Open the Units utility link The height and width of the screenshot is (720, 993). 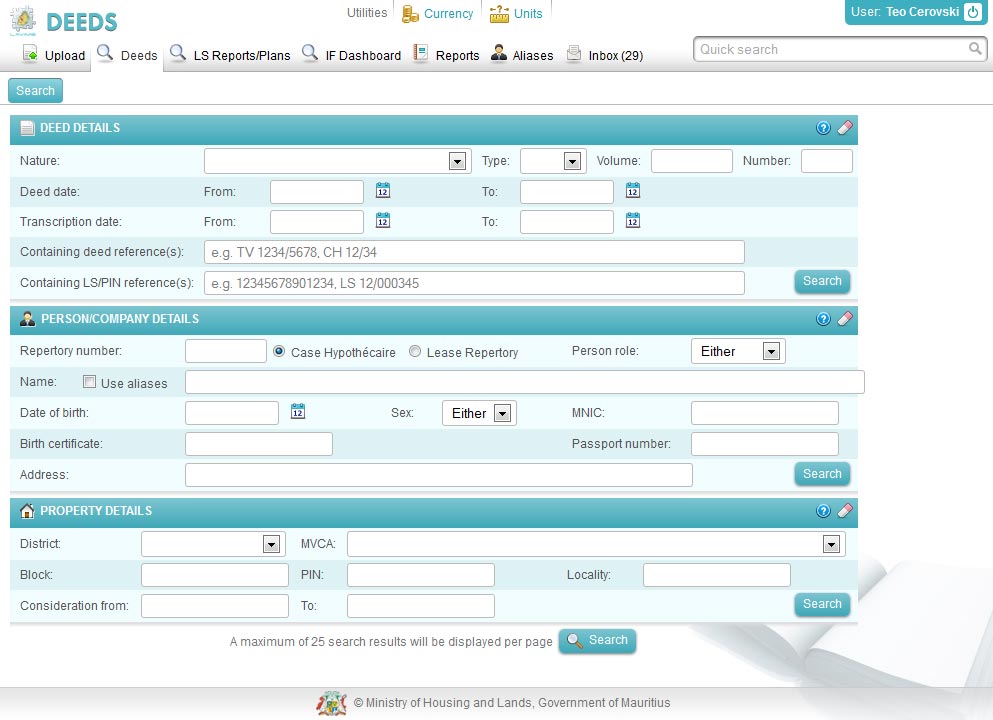(528, 14)
